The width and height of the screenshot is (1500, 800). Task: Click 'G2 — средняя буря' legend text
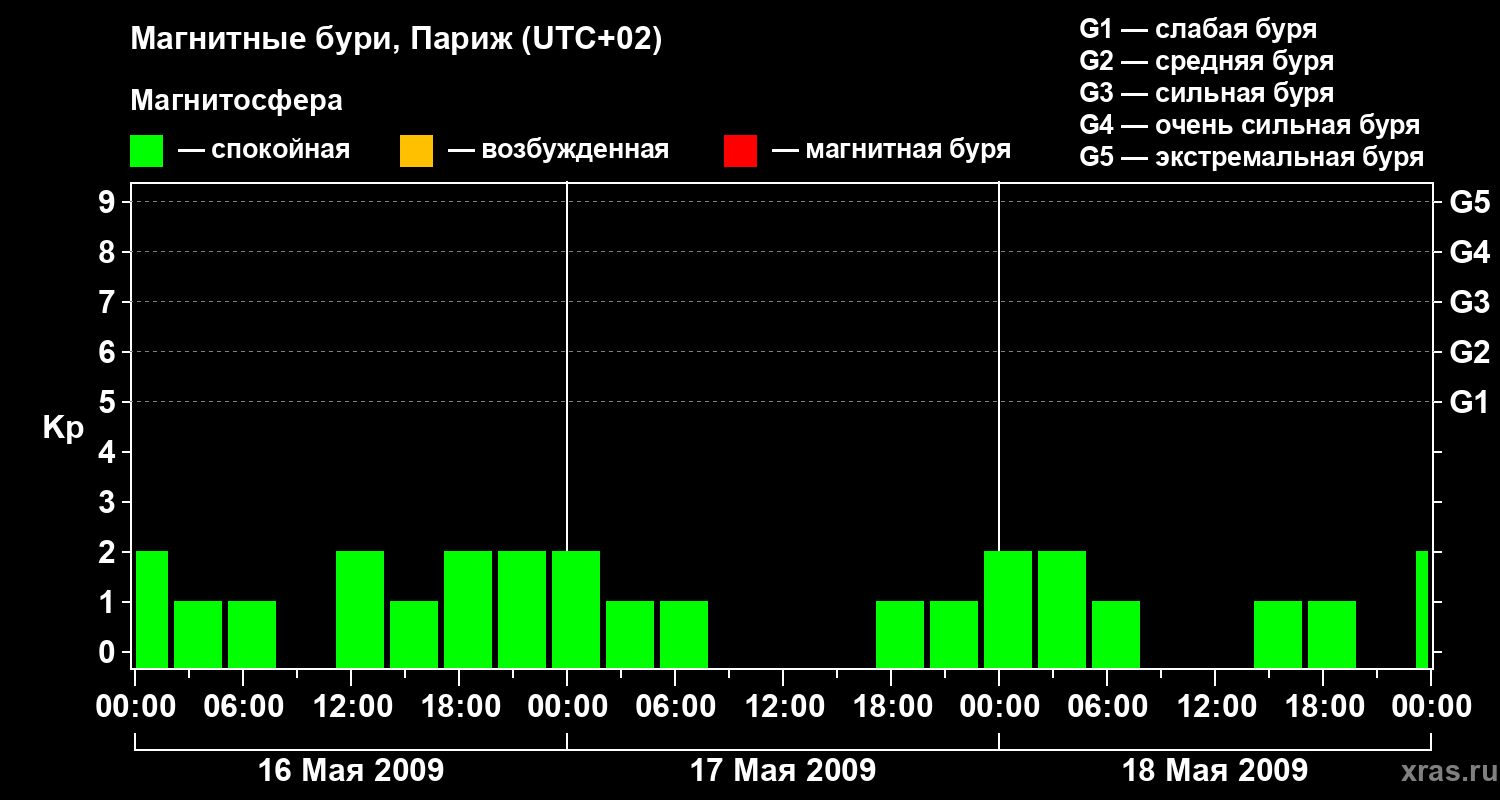click(x=1207, y=61)
